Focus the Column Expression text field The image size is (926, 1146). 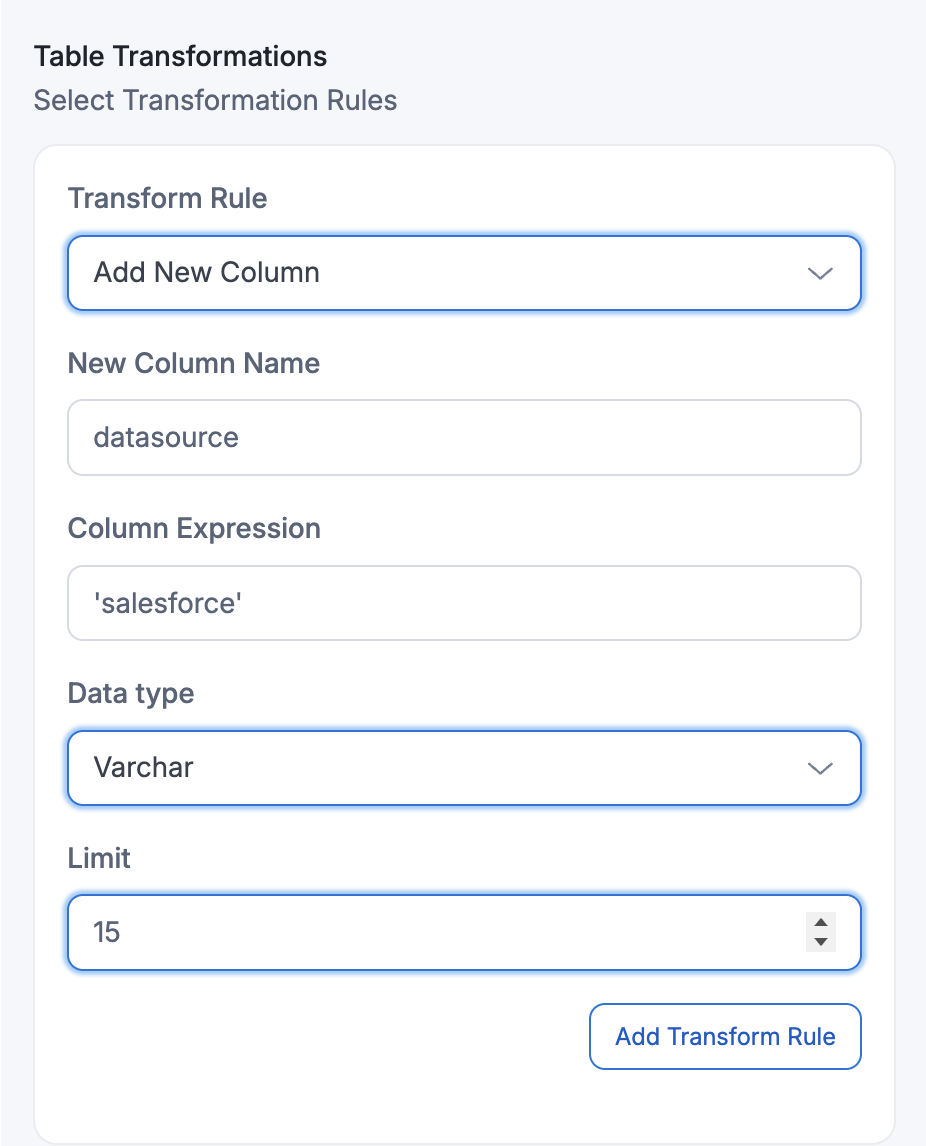click(x=464, y=603)
